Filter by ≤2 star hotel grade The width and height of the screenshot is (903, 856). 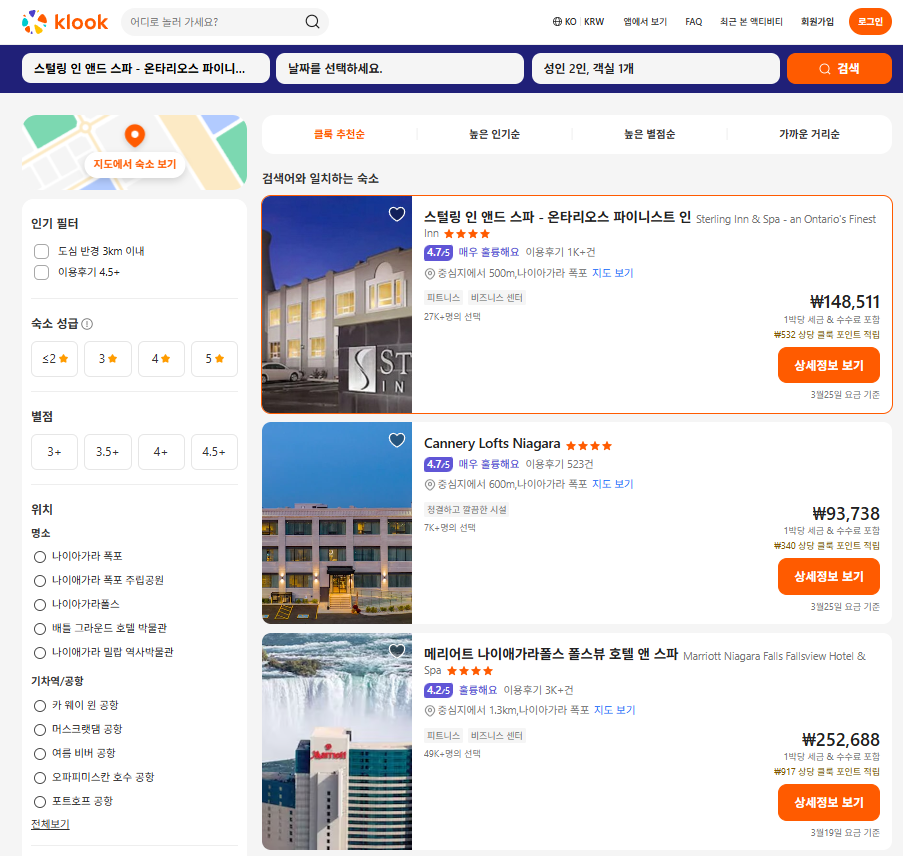point(55,359)
